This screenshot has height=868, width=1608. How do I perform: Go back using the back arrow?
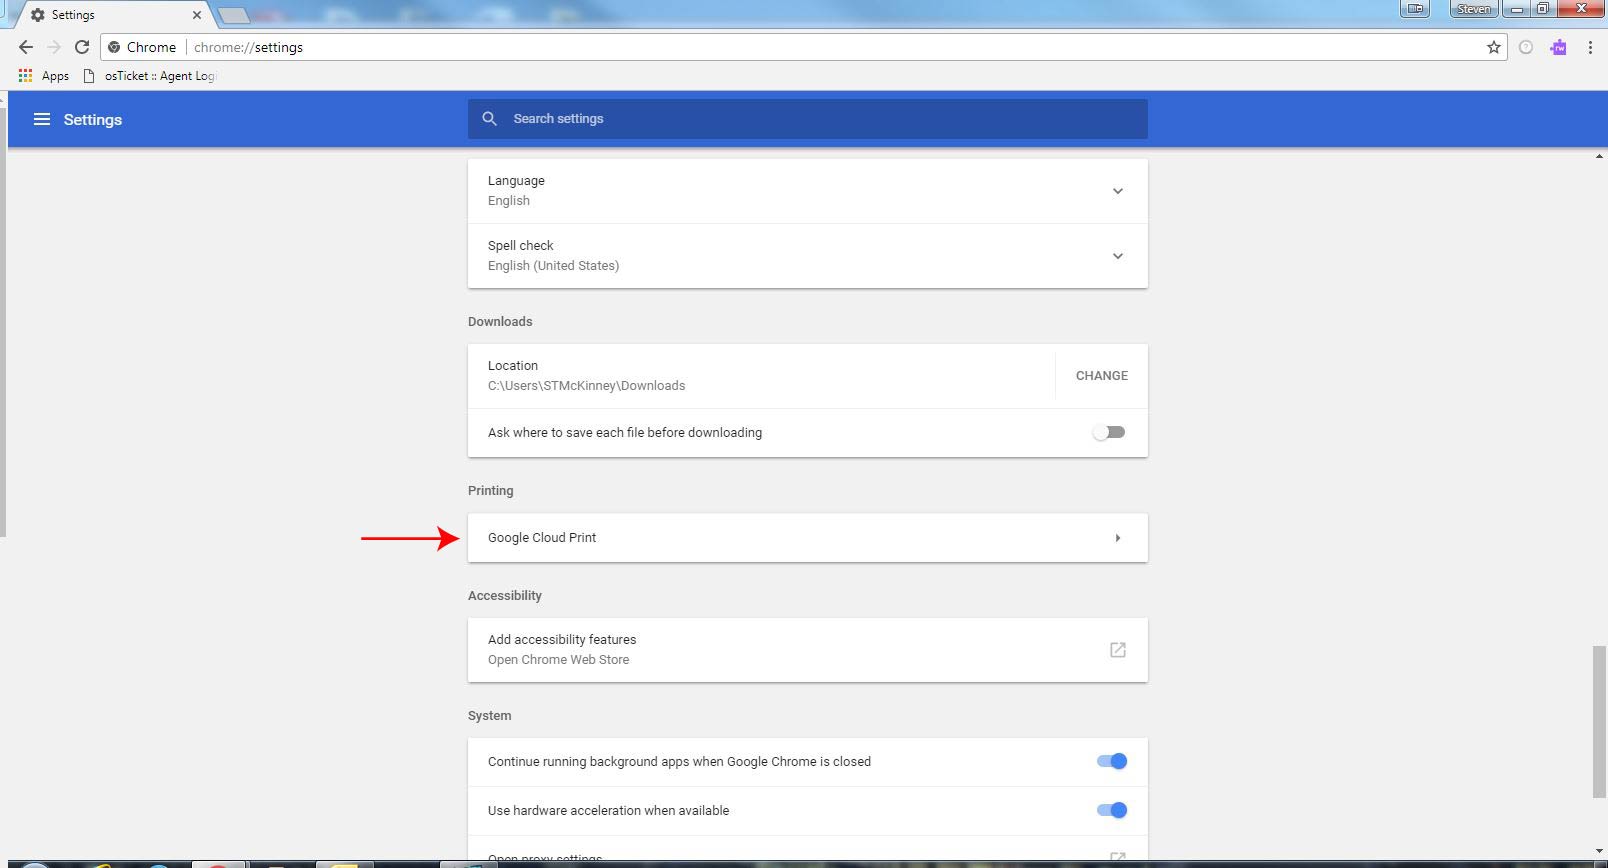click(26, 47)
